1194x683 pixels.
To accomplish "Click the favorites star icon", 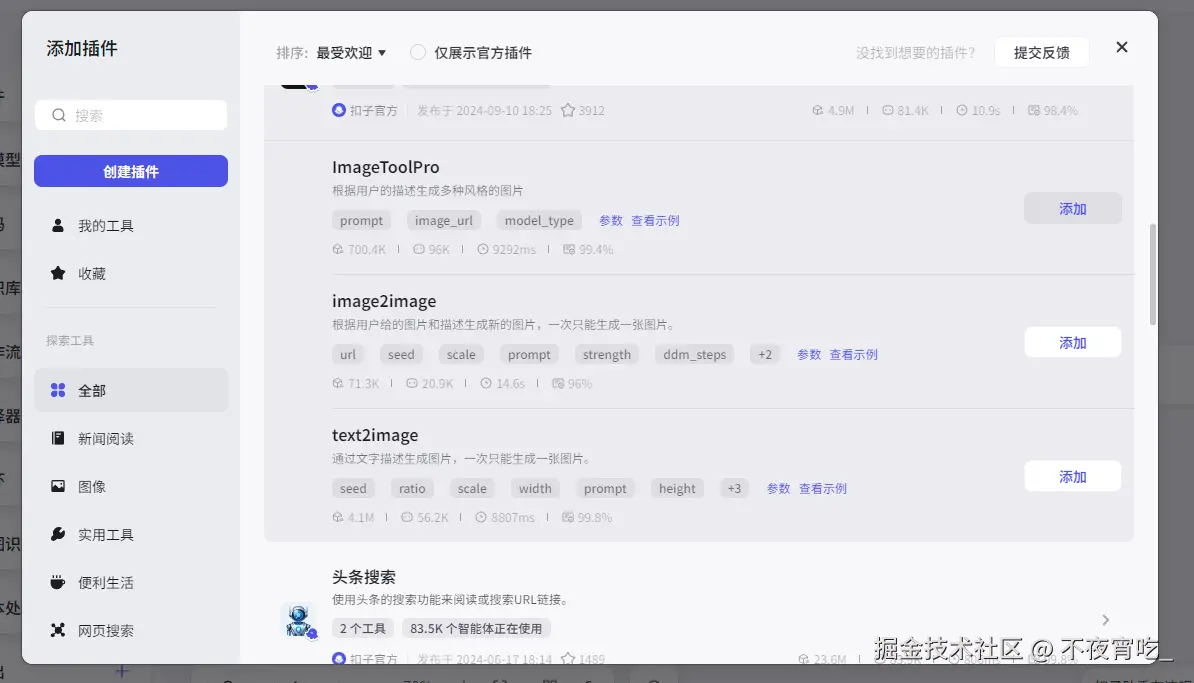I will 58,273.
